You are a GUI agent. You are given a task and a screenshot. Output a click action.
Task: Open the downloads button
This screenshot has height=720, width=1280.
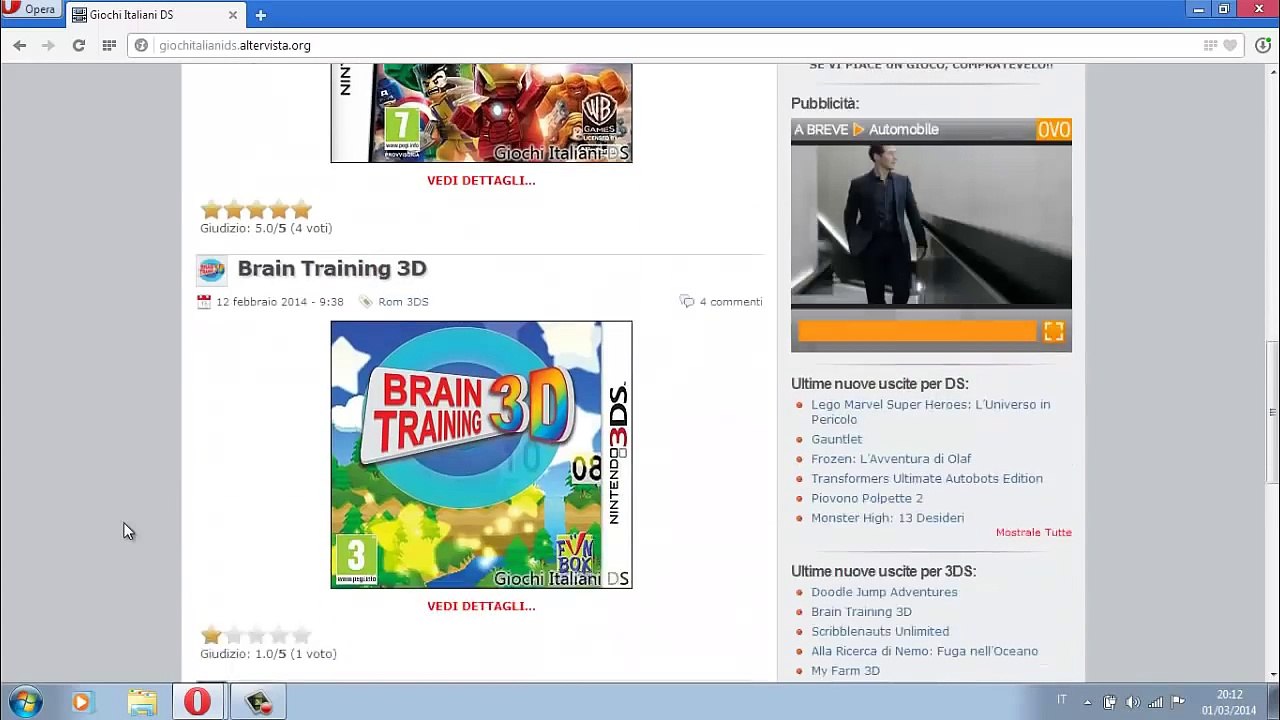tap(1263, 45)
